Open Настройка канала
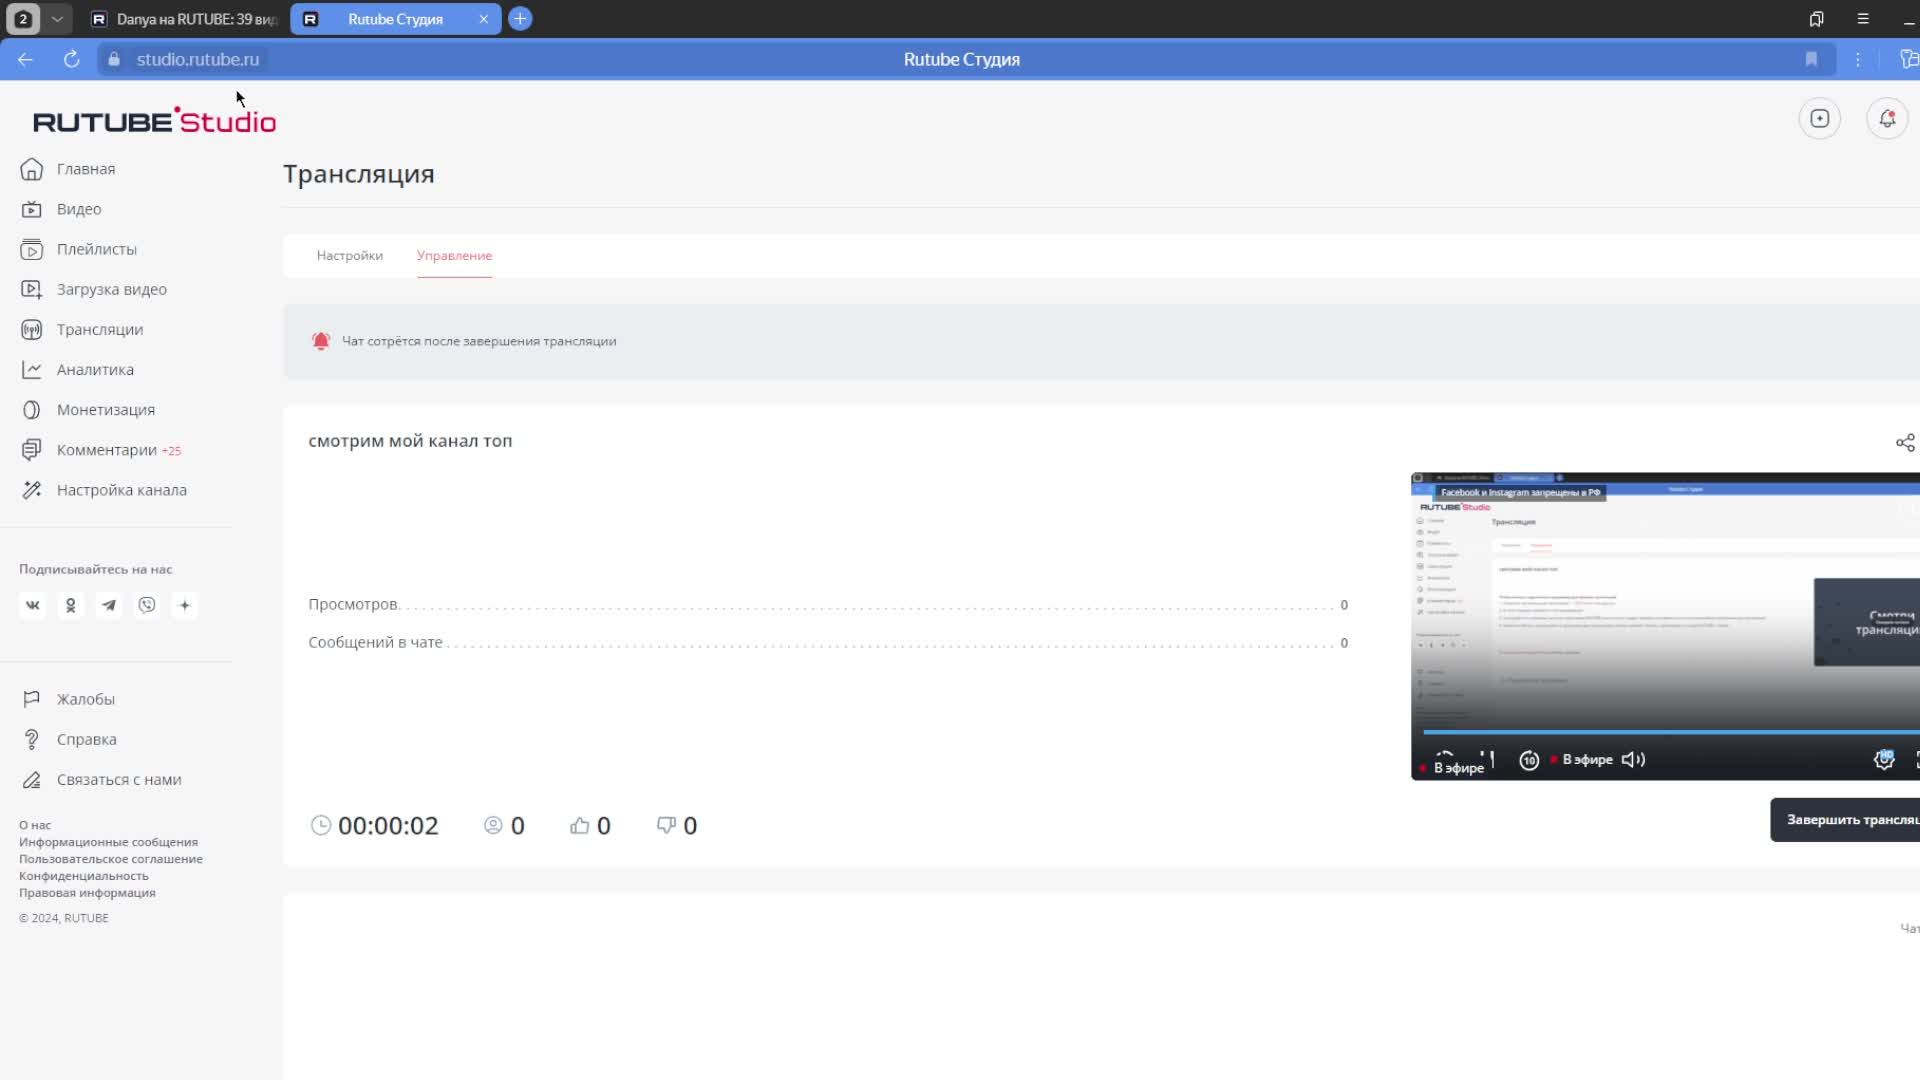Screen dimensions: 1920x1080 (x=103, y=490)
